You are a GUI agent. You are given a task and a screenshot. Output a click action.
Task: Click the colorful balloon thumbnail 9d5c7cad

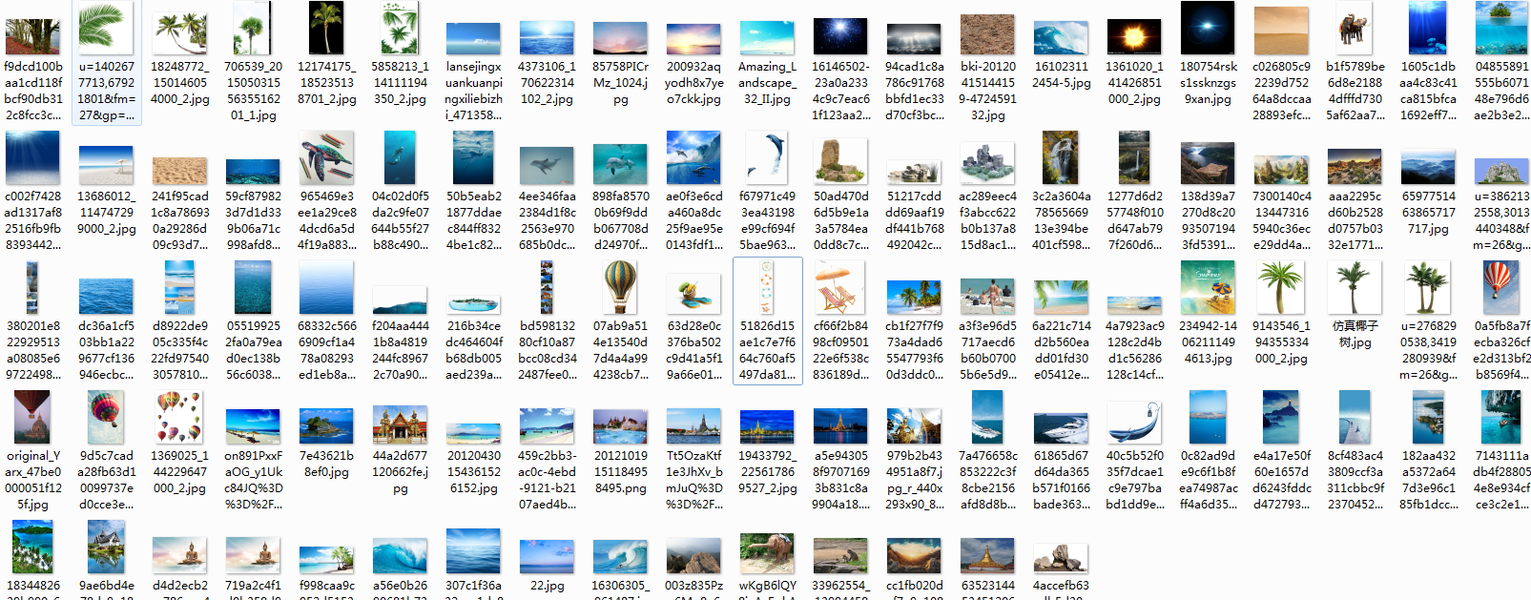coord(106,417)
